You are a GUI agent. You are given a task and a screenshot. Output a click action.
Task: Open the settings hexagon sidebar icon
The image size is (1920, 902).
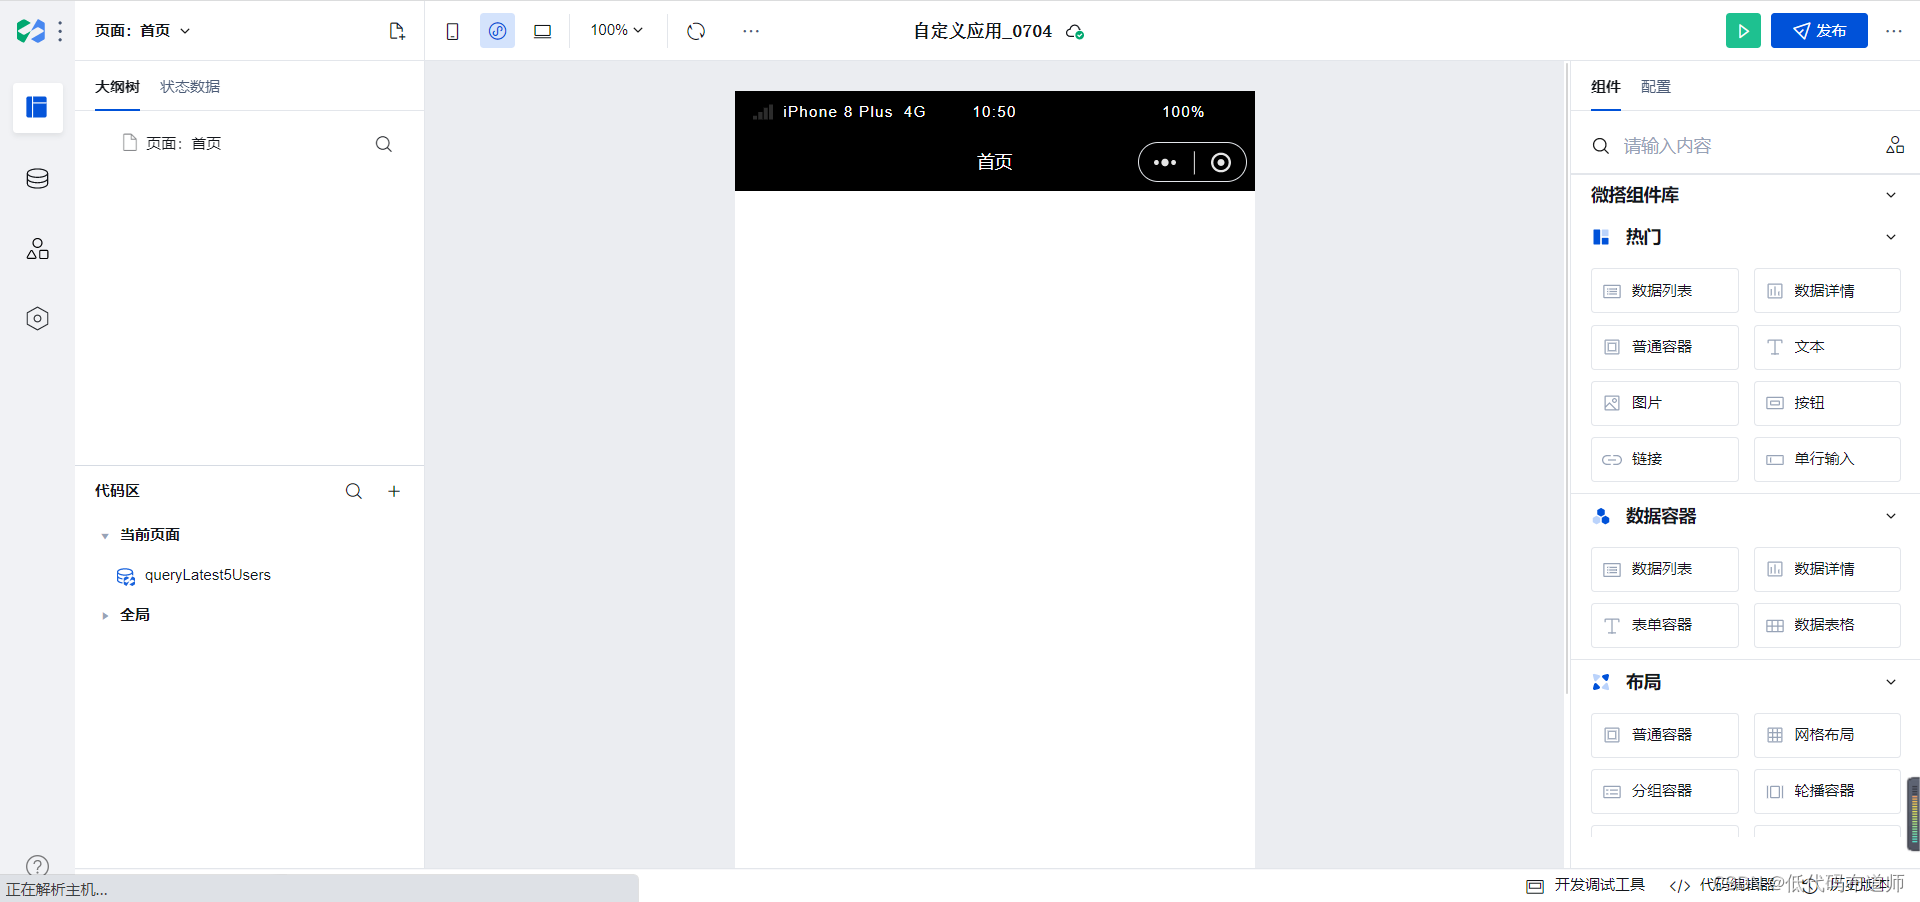[x=37, y=319]
